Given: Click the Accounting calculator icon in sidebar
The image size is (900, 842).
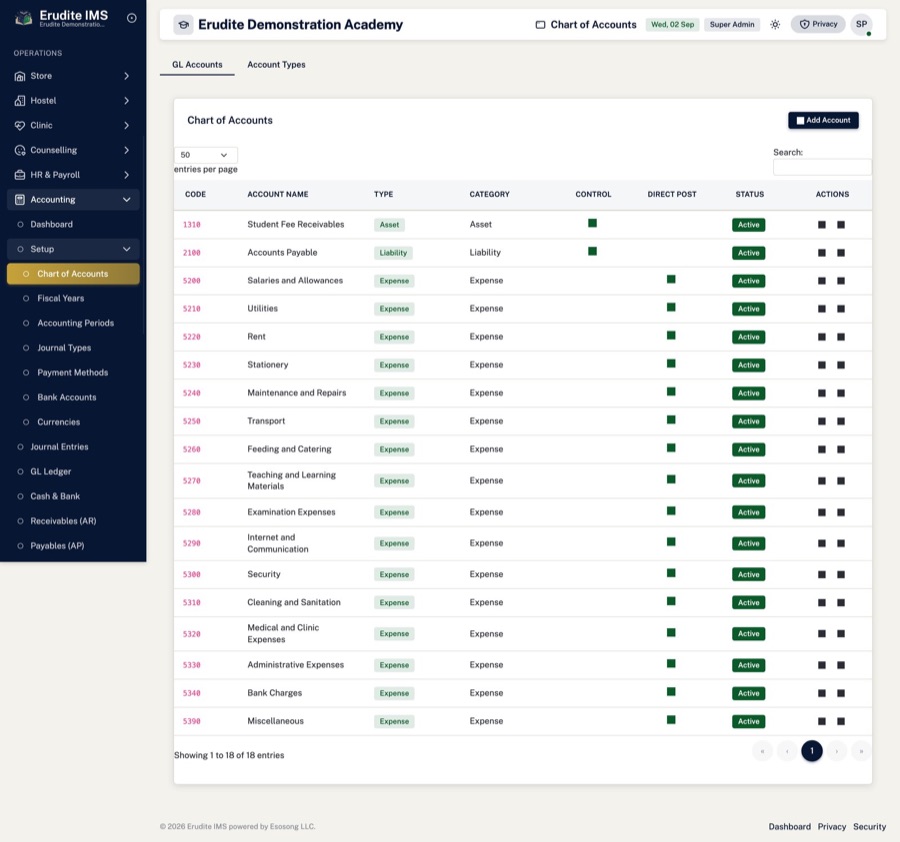Looking at the screenshot, I should (x=20, y=200).
